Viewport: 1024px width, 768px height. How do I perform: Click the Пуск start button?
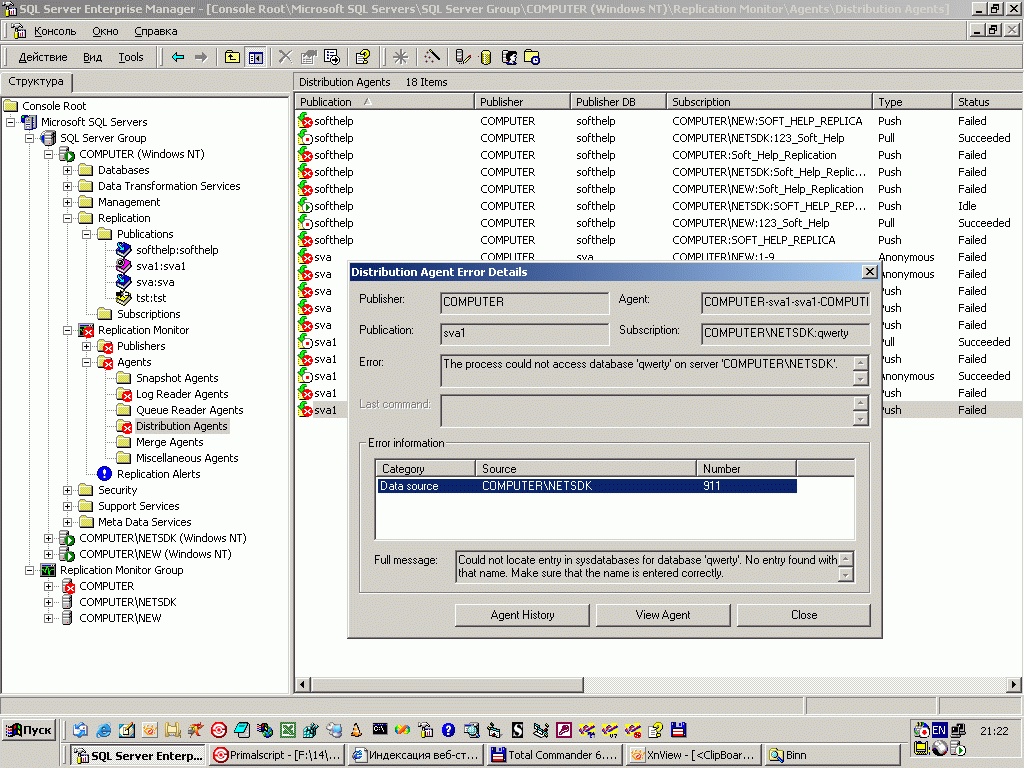click(29, 730)
